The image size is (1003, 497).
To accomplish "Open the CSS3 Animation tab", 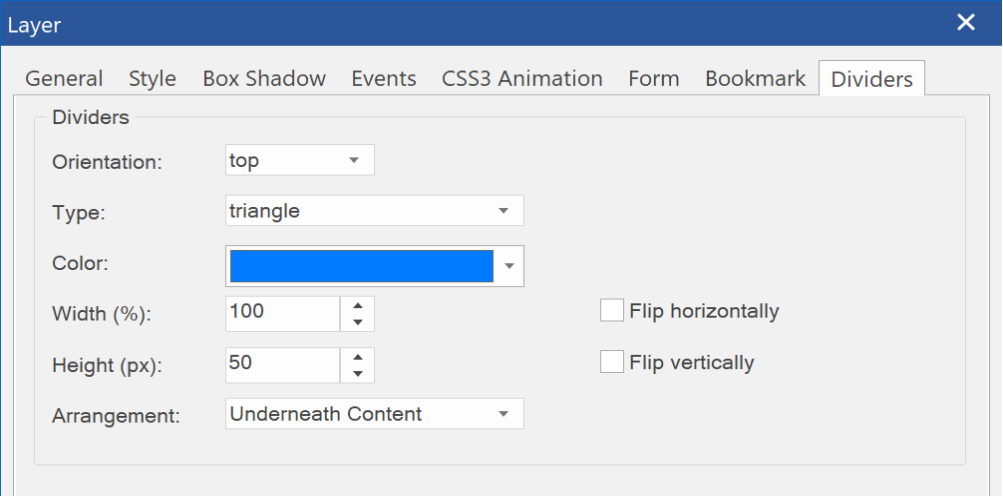I will click(x=522, y=79).
